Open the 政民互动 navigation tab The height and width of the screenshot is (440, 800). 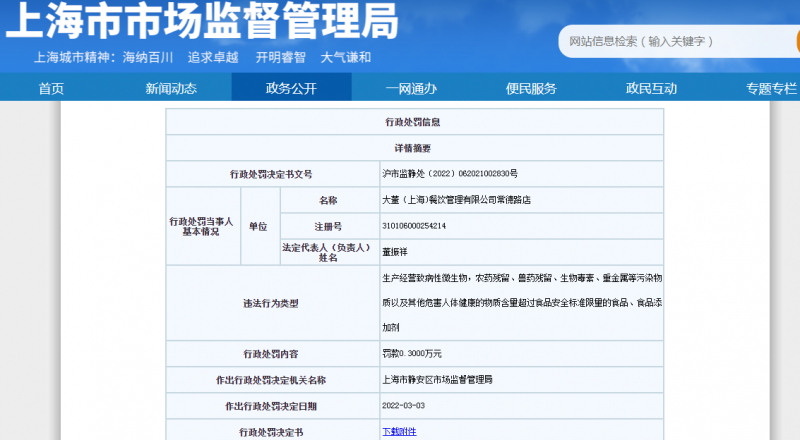point(652,88)
